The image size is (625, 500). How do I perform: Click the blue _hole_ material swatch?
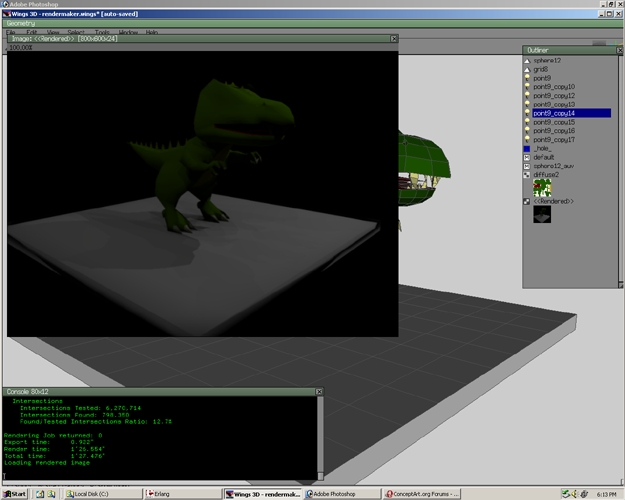pos(527,148)
